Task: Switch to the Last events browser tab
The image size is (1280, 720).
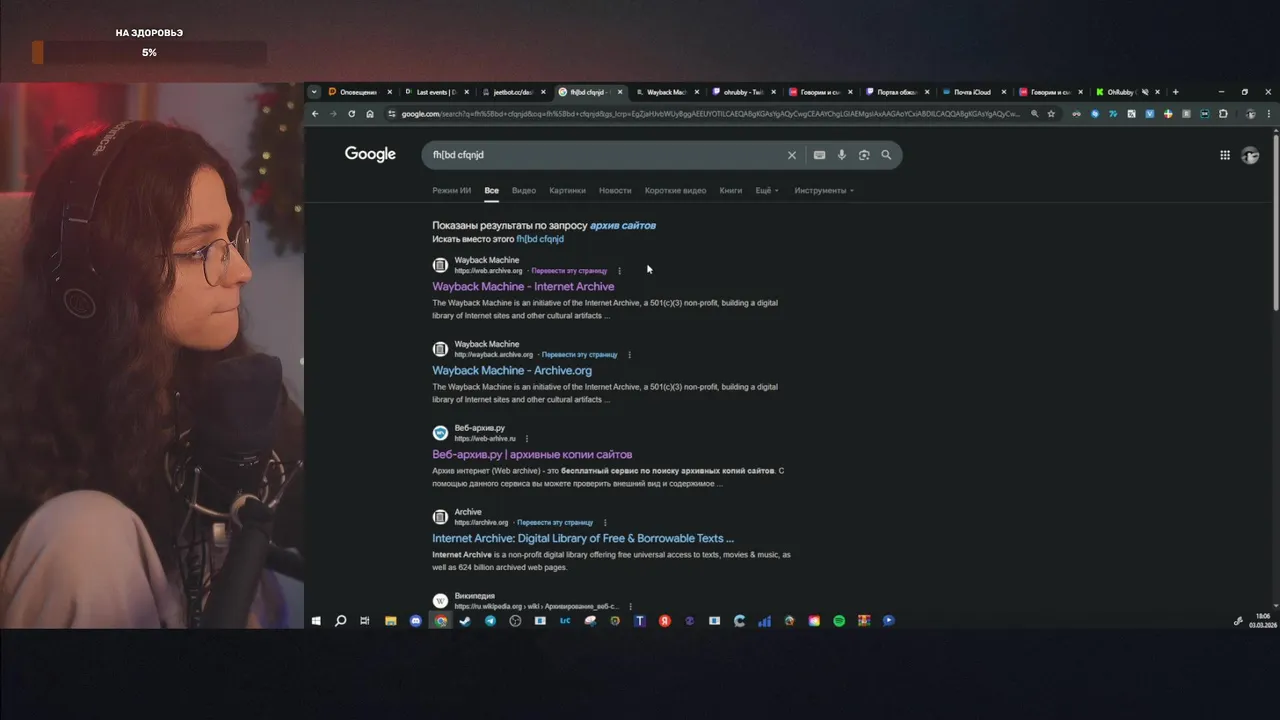Action: point(435,92)
